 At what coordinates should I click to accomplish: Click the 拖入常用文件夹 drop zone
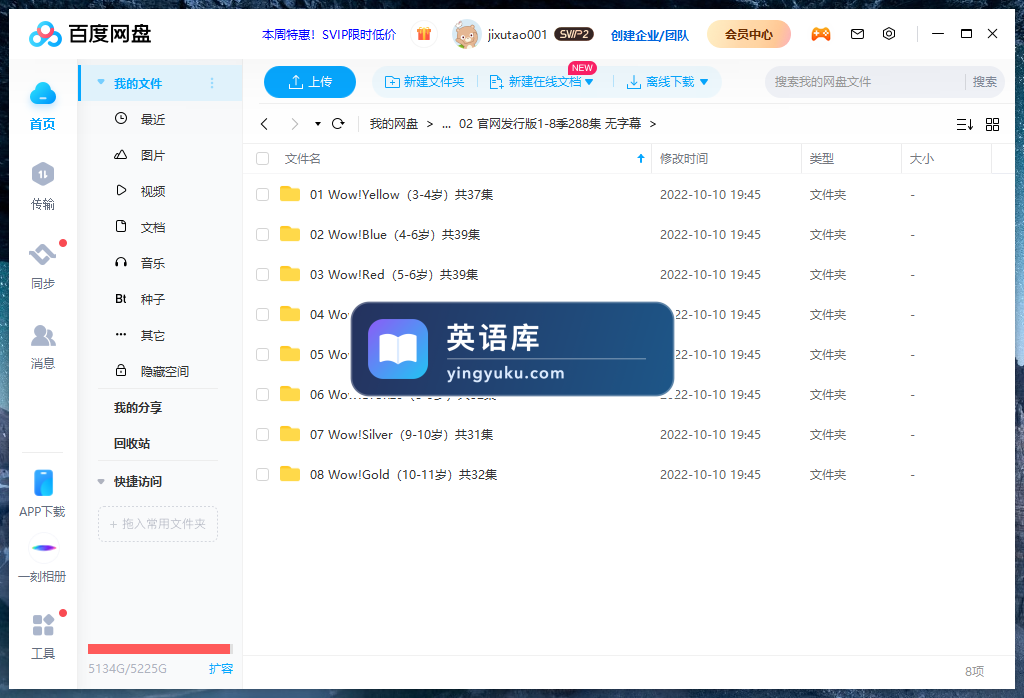pos(157,524)
